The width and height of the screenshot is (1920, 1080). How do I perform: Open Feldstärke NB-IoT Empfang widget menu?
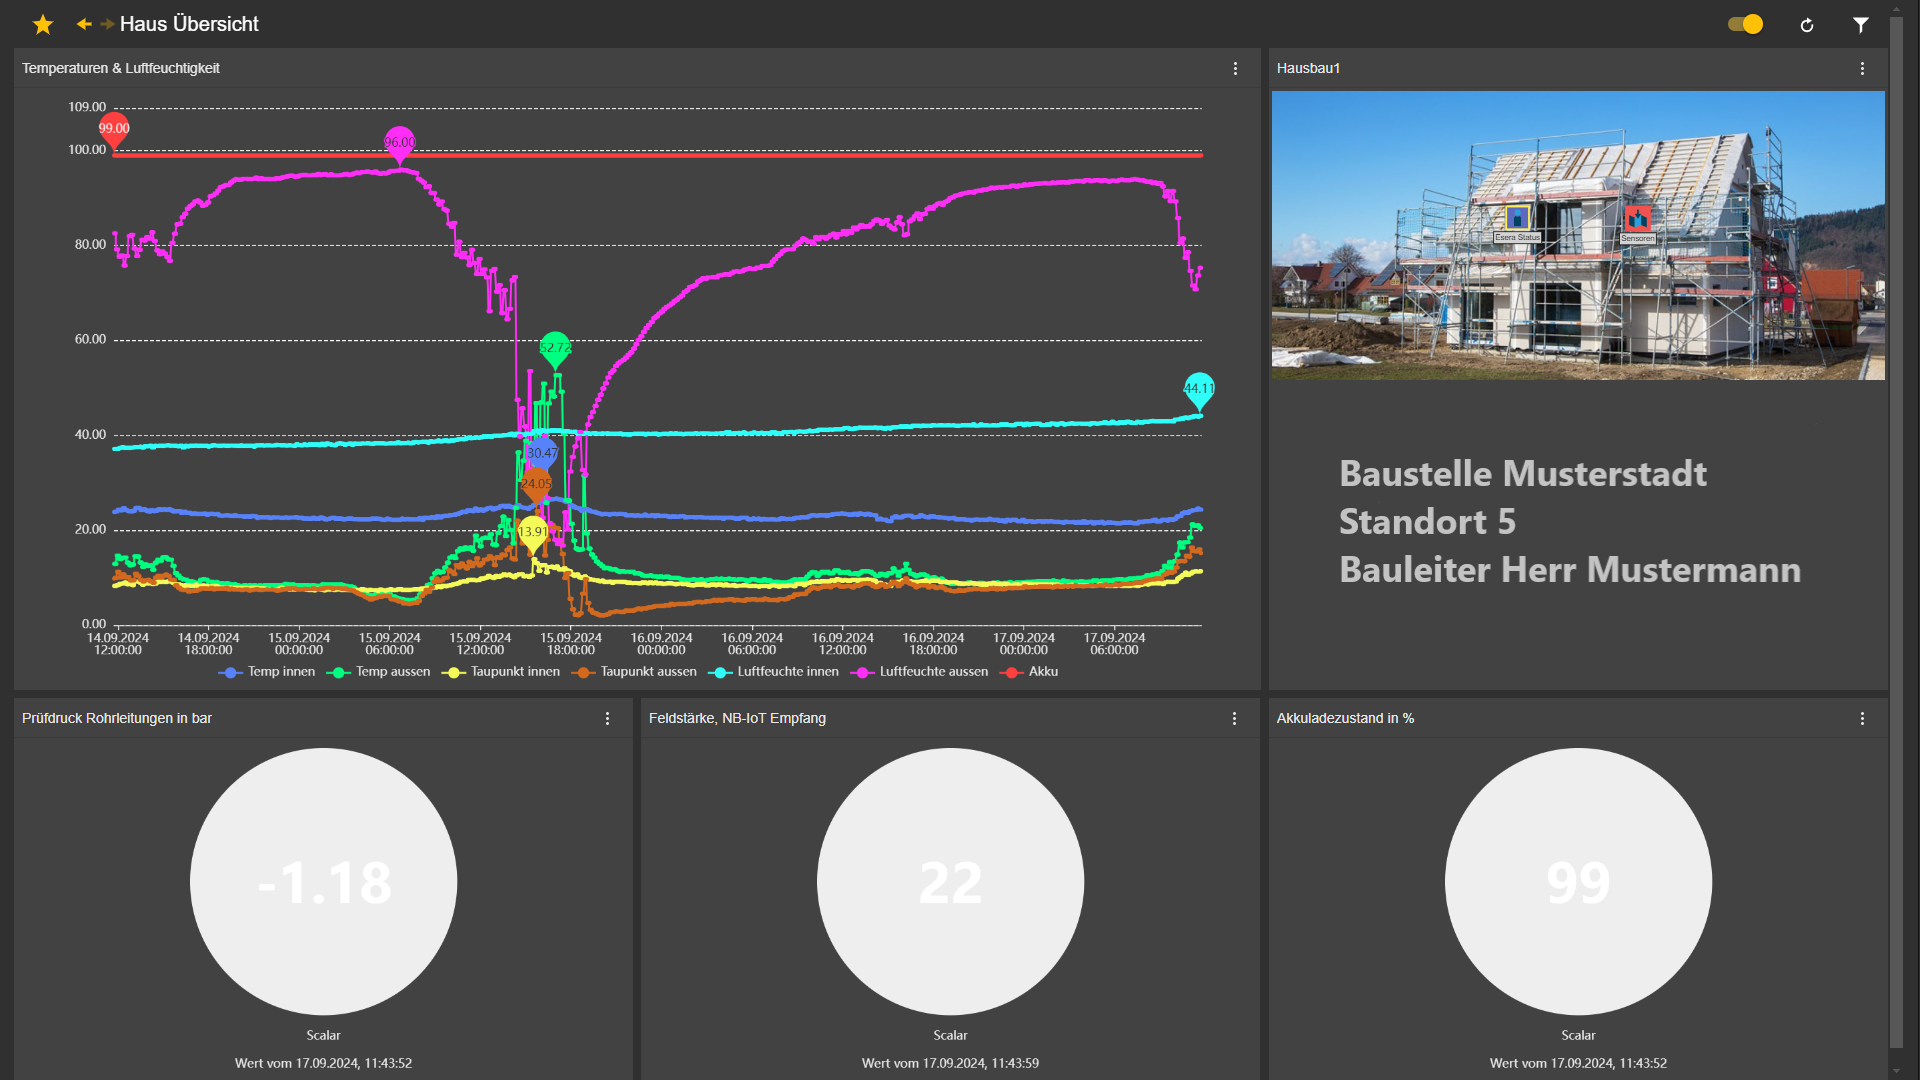click(1234, 718)
